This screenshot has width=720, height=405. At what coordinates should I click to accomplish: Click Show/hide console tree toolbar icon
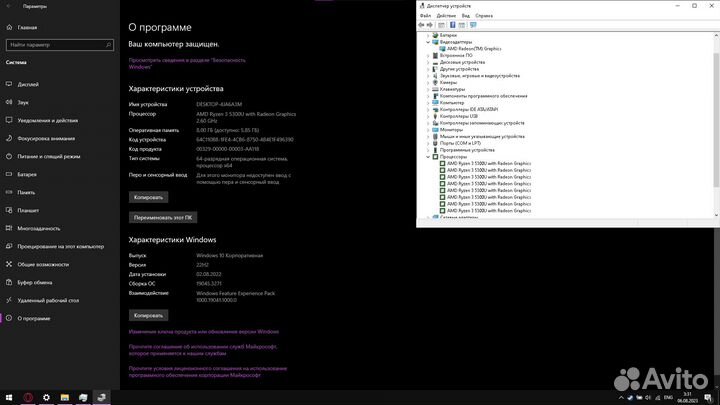tap(441, 25)
